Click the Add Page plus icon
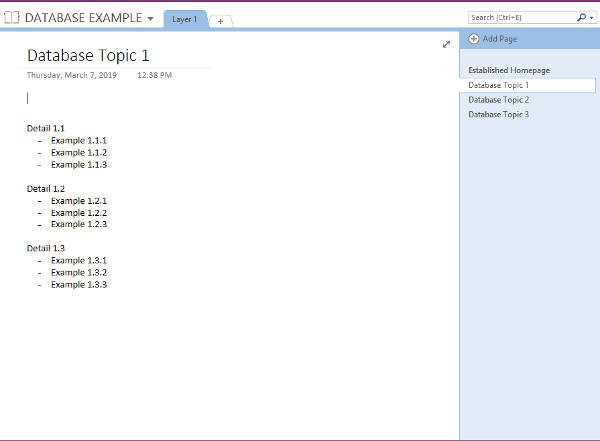 473,39
